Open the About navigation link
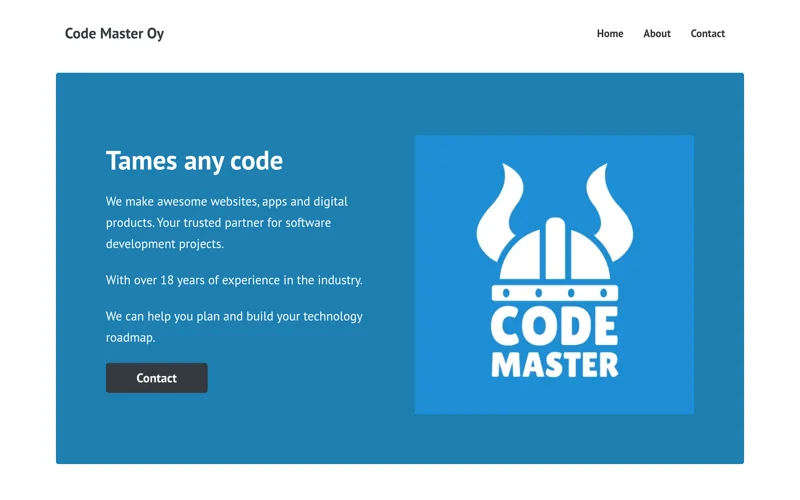 pos(657,34)
